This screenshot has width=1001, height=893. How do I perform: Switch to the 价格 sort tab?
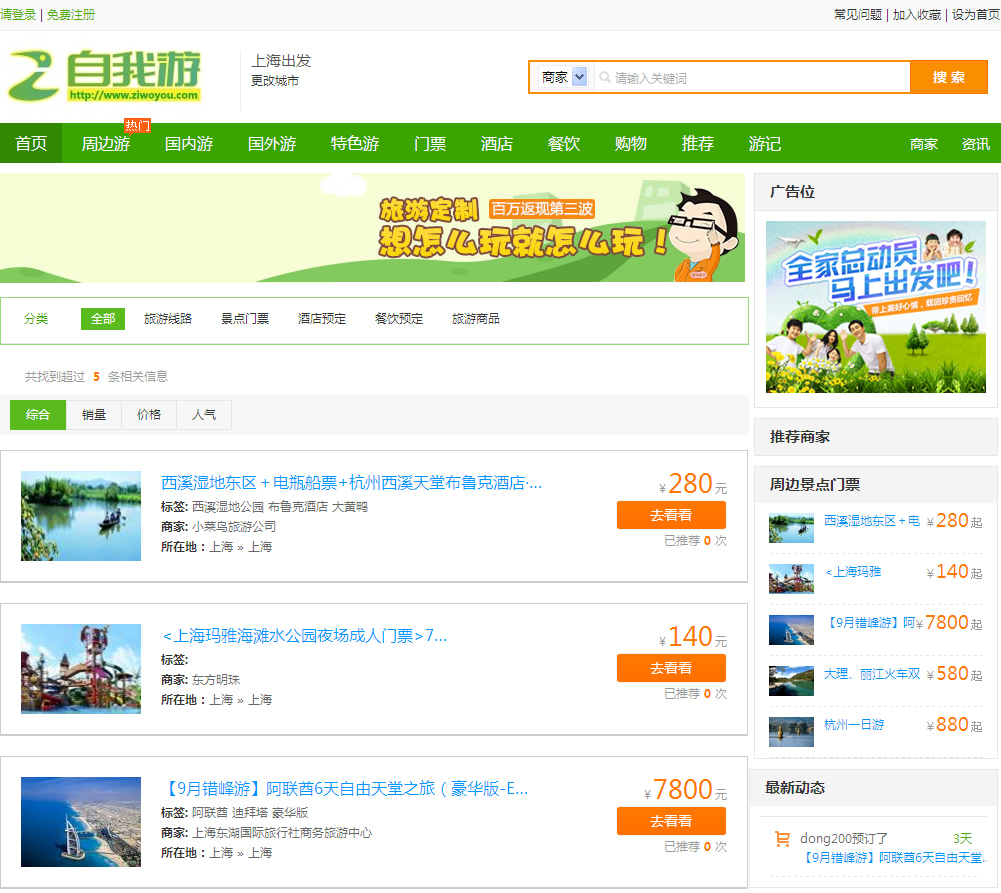(149, 415)
